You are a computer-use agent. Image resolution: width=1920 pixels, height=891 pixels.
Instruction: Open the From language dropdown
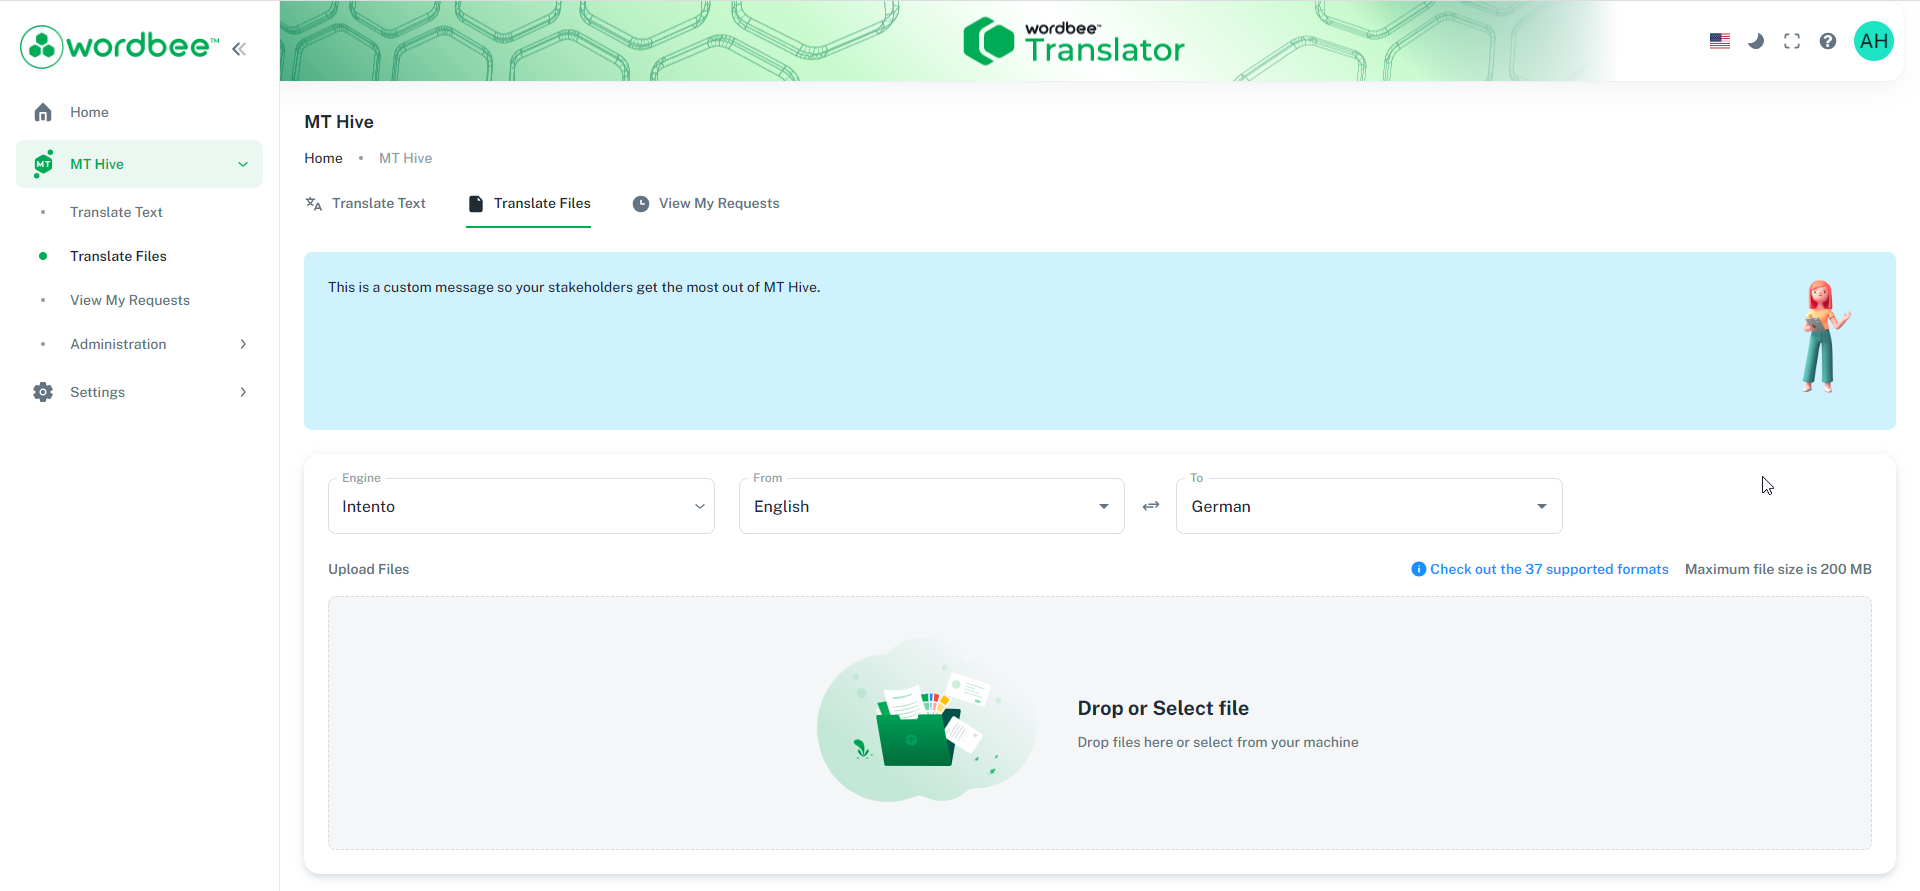(931, 506)
